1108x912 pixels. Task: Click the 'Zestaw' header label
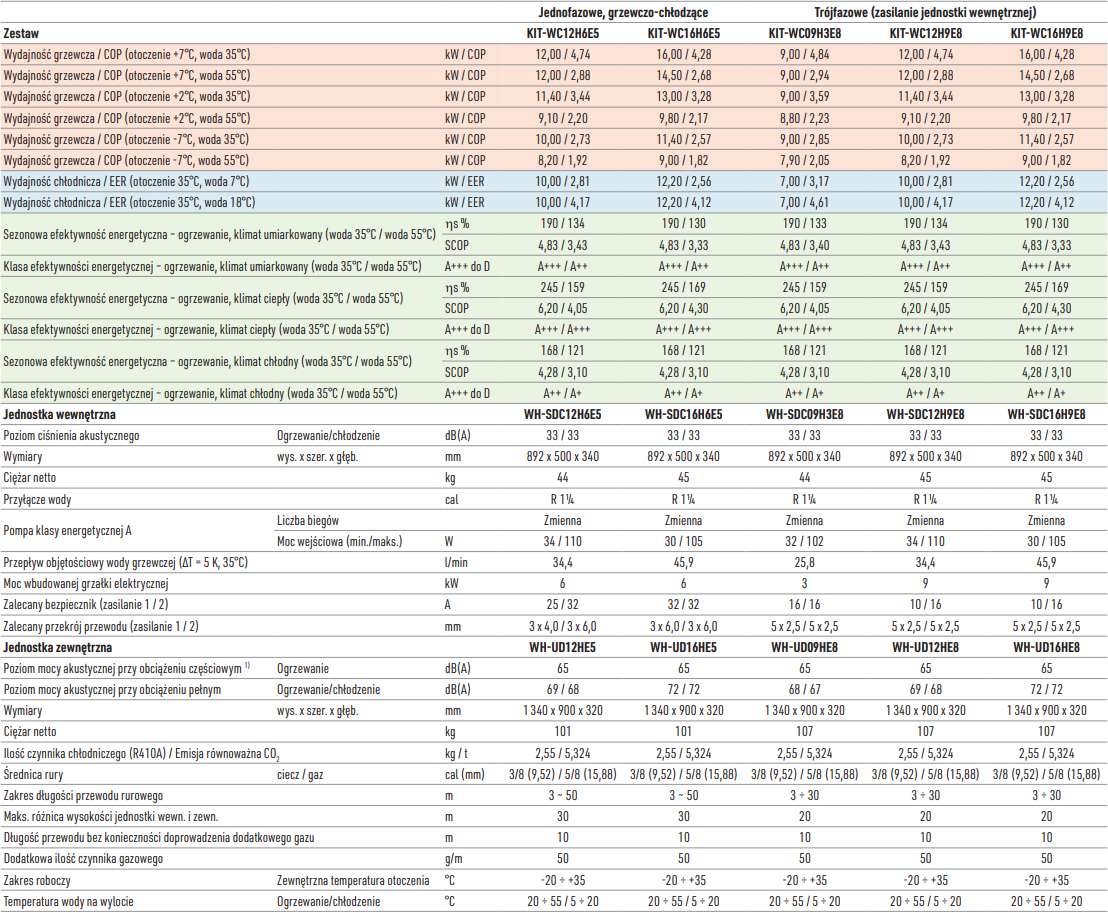click(x=21, y=33)
